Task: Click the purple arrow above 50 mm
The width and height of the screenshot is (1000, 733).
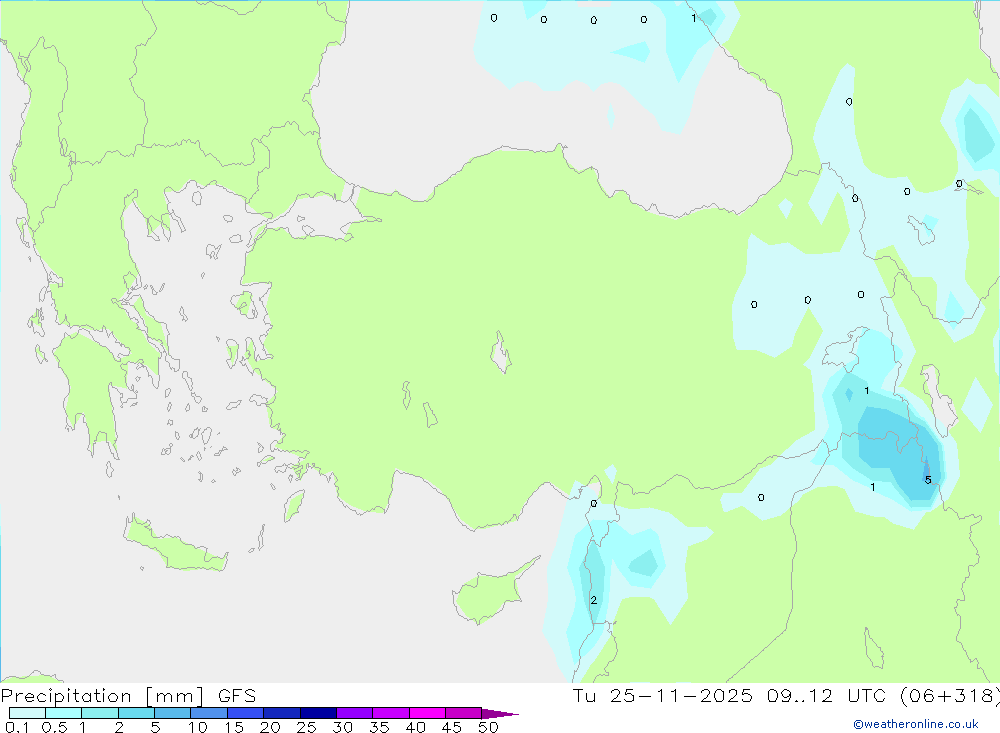Action: [x=499, y=713]
